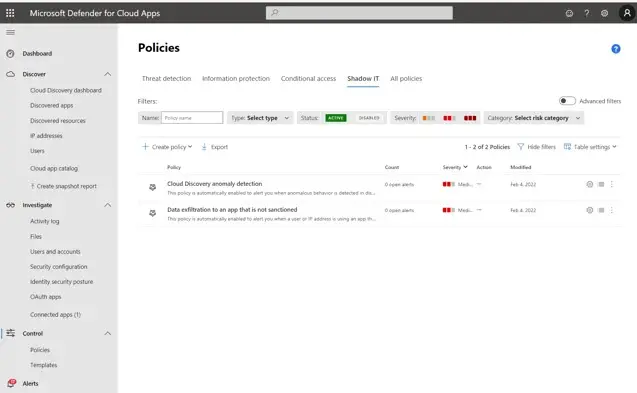Open Identity security posture in sidebar
The height and width of the screenshot is (393, 637).
pyautogui.click(x=61, y=282)
